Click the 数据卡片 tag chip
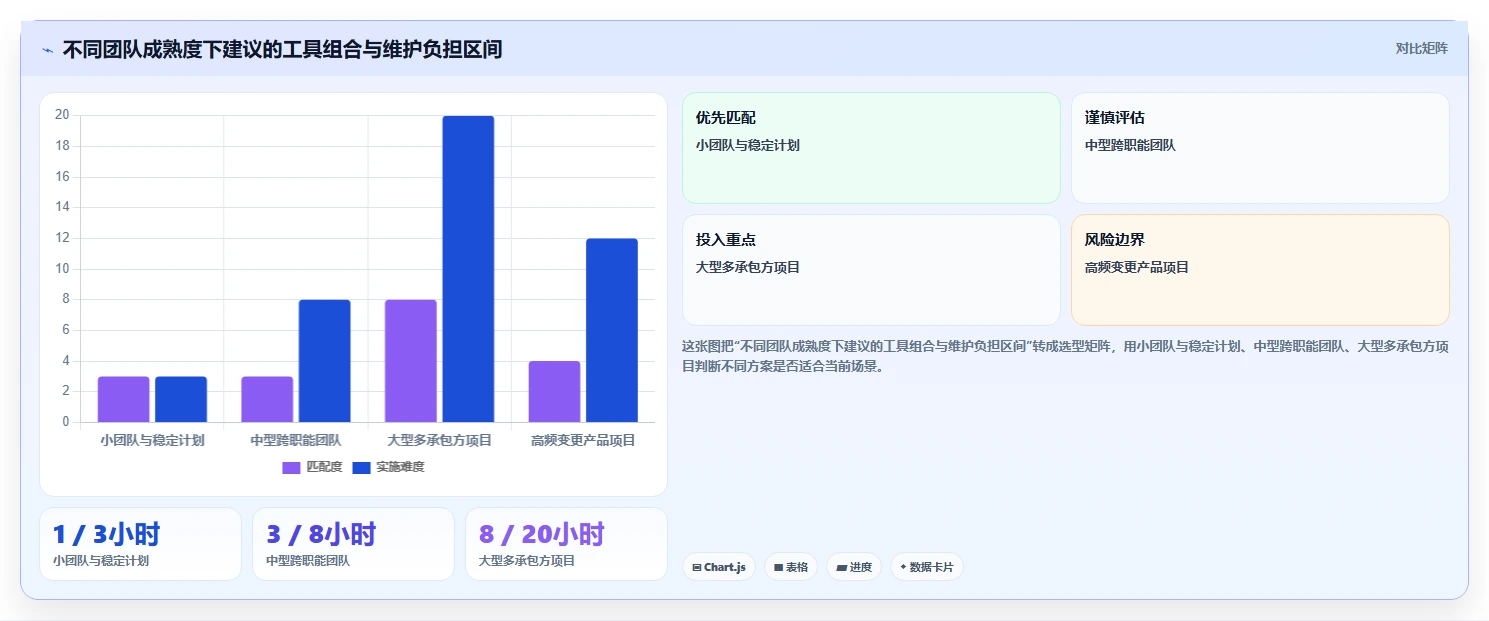Image resolution: width=1489 pixels, height=621 pixels. (x=927, y=567)
